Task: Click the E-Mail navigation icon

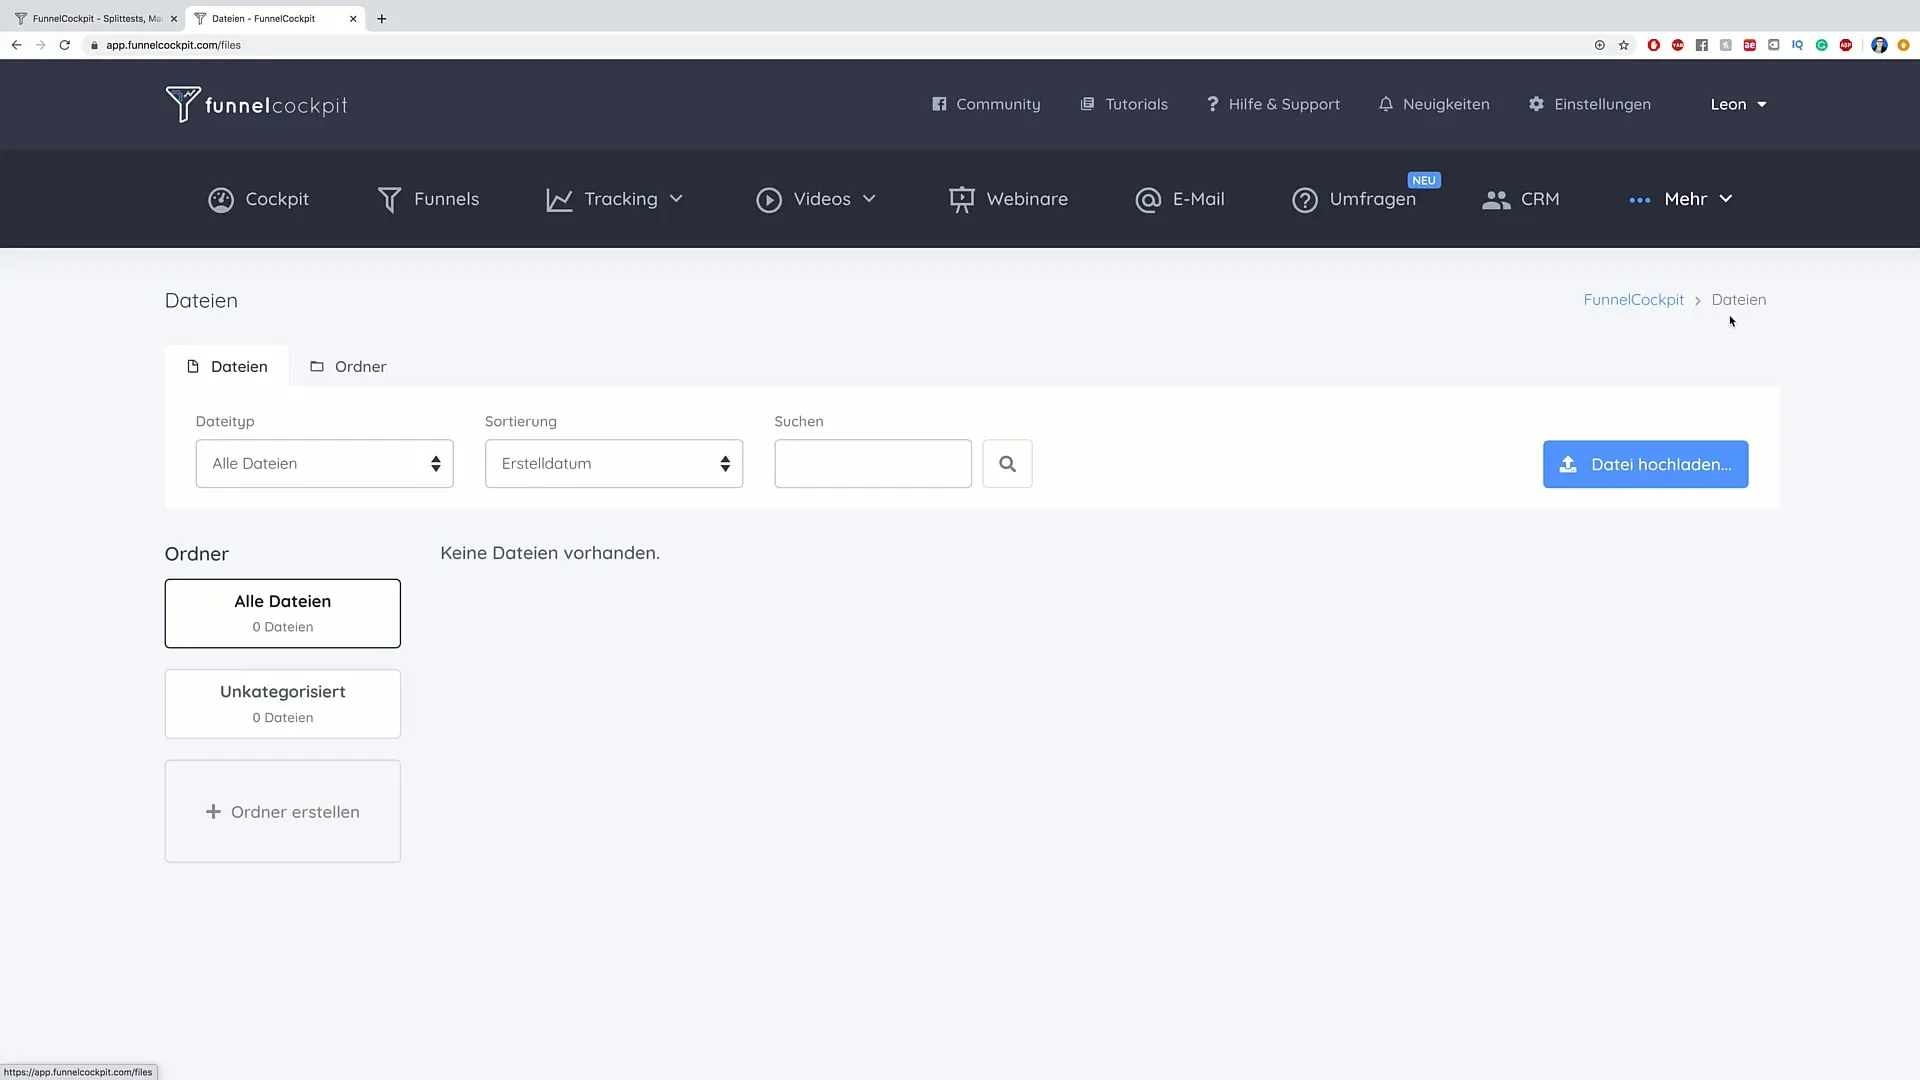Action: coord(1147,199)
